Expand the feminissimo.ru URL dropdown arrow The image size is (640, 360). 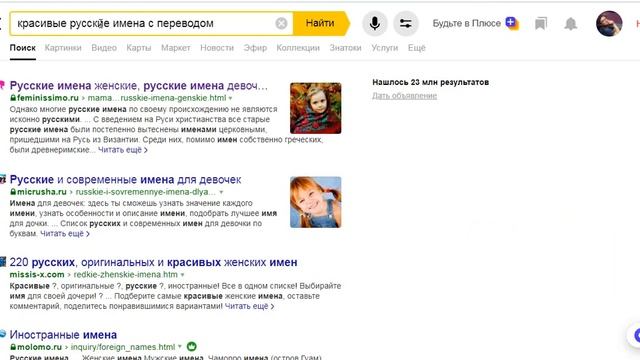[x=231, y=98]
